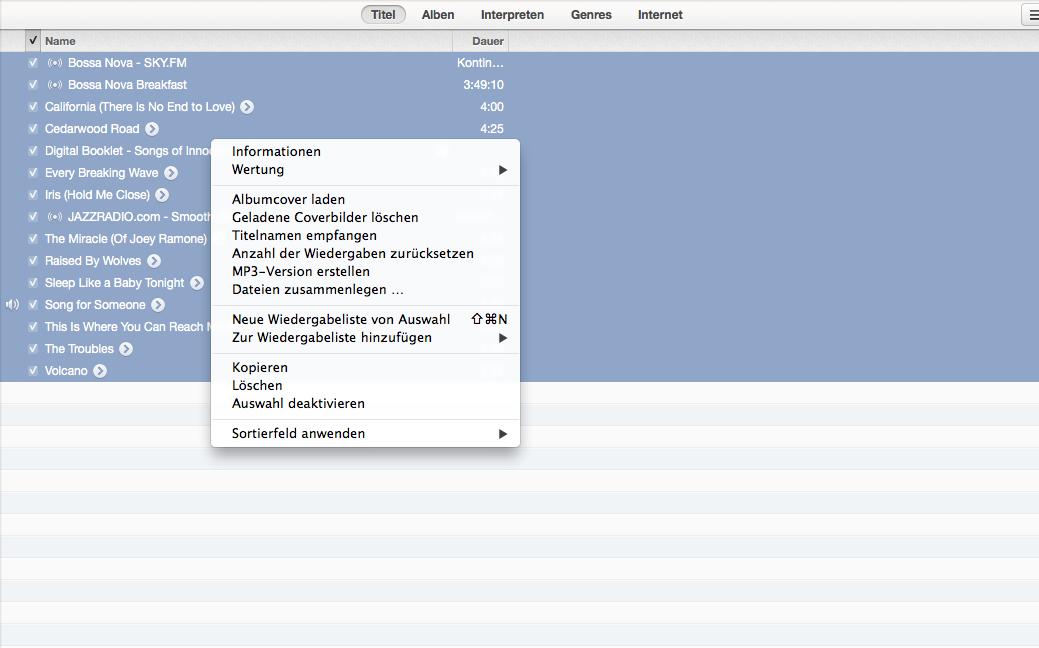Click the 4:25 duration of Cedarwood Road
1039x648 pixels.
coord(492,129)
